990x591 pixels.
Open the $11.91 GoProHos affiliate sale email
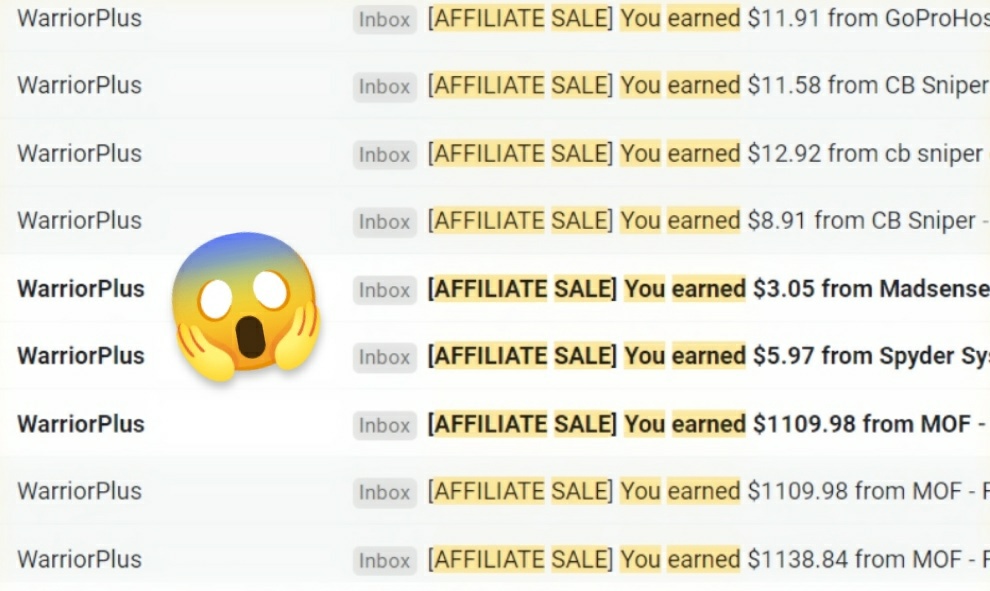coord(700,19)
